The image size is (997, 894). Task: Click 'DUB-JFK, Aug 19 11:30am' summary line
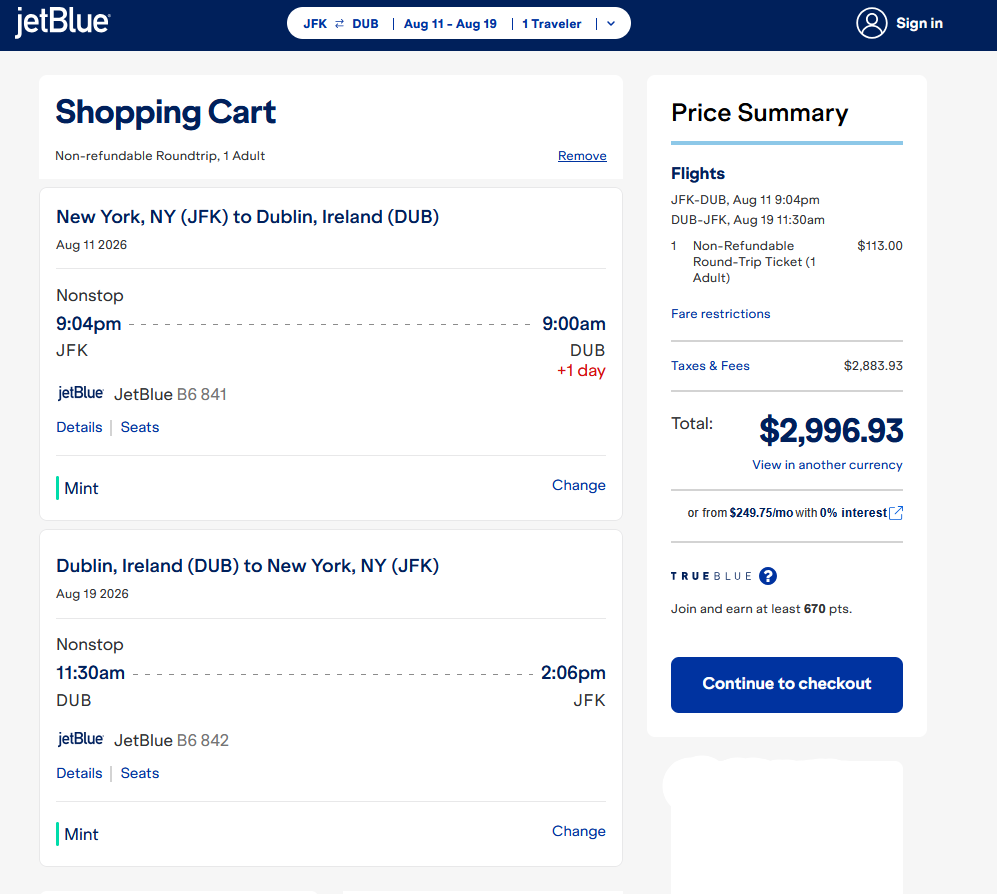pyautogui.click(x=748, y=220)
